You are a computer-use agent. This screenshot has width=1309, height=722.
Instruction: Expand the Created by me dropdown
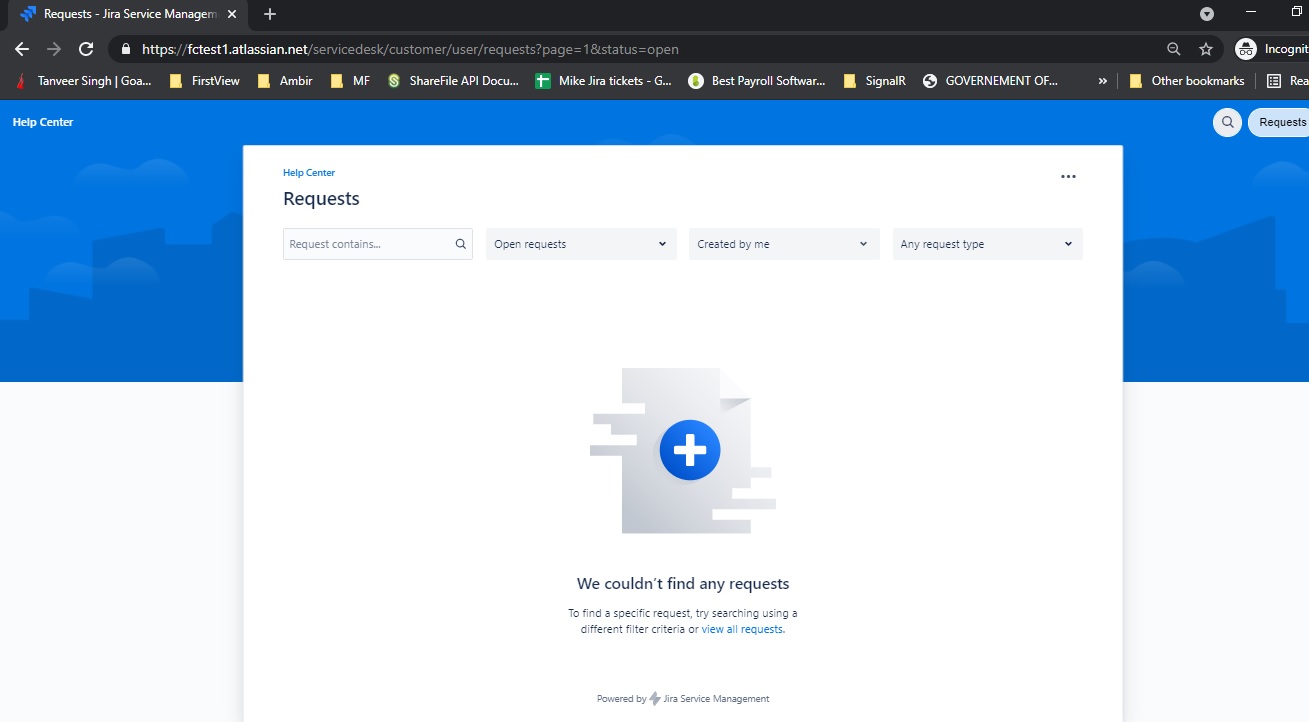tap(784, 244)
